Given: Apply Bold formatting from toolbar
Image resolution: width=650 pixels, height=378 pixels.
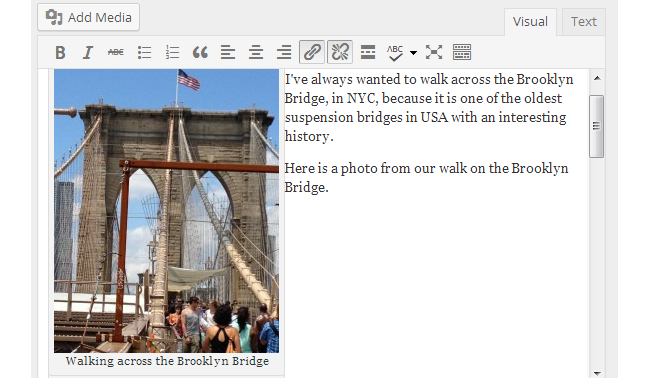Looking at the screenshot, I should click(x=60, y=53).
